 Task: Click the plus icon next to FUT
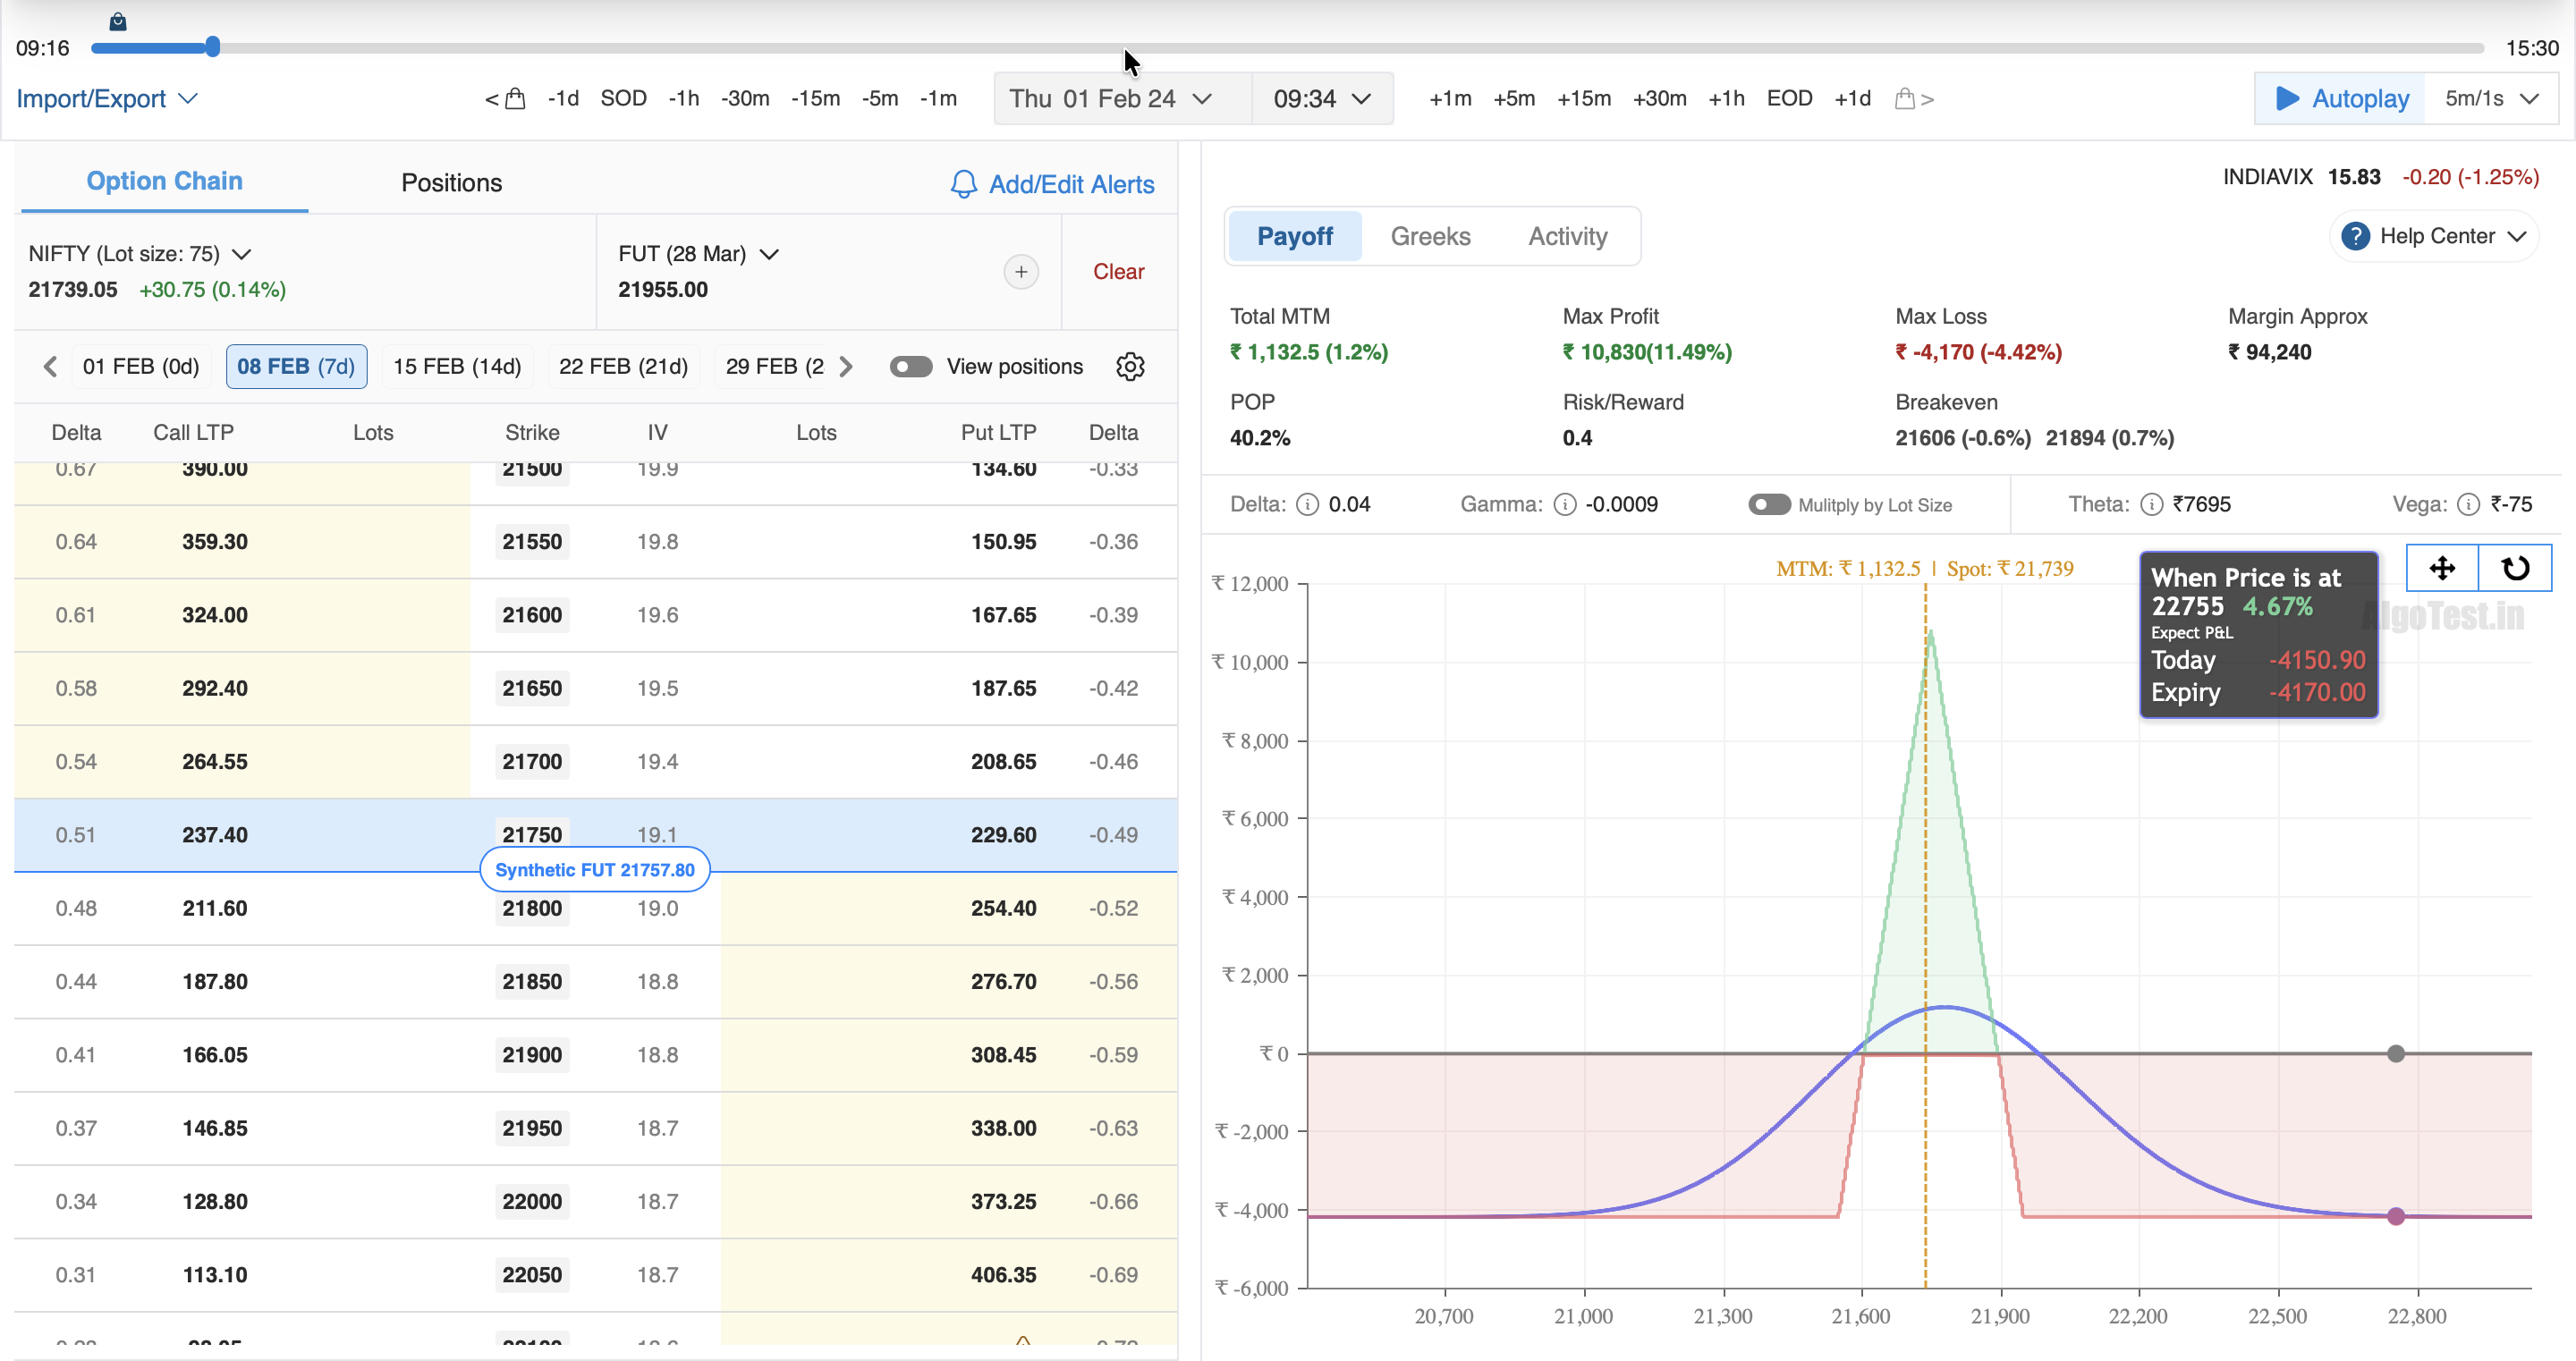pos(1020,272)
